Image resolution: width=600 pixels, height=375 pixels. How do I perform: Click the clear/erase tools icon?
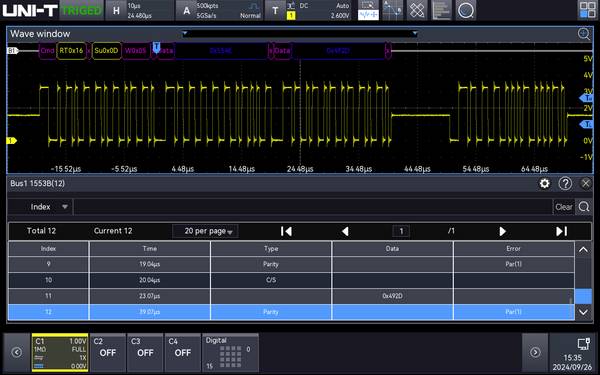coord(417,10)
